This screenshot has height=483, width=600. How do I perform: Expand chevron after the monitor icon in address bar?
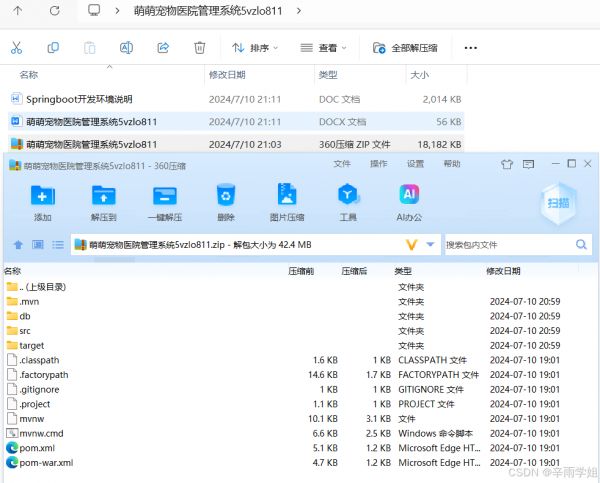point(117,11)
